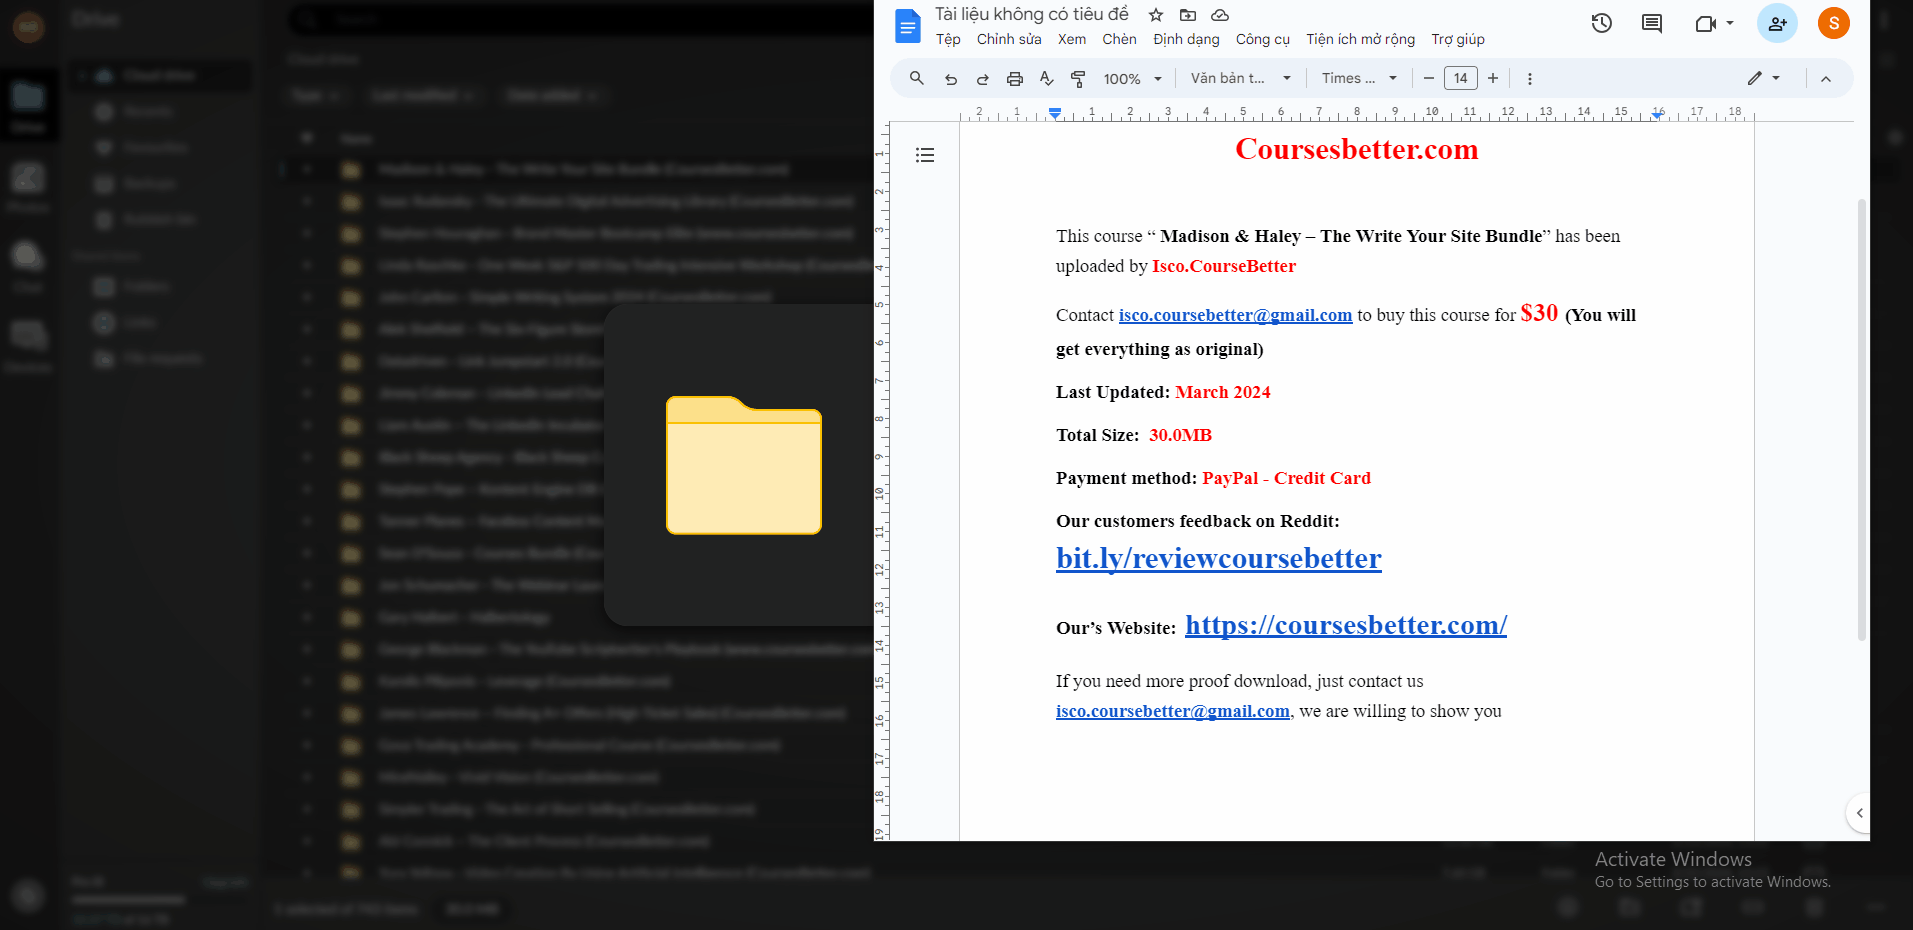Click the 'March 2024' date text

point(1223,392)
